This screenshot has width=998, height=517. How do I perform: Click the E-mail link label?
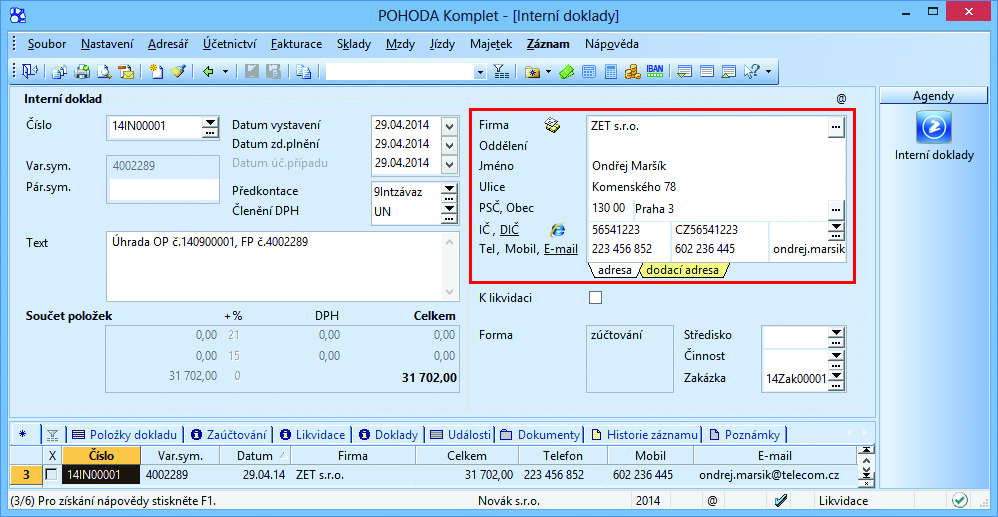(561, 250)
